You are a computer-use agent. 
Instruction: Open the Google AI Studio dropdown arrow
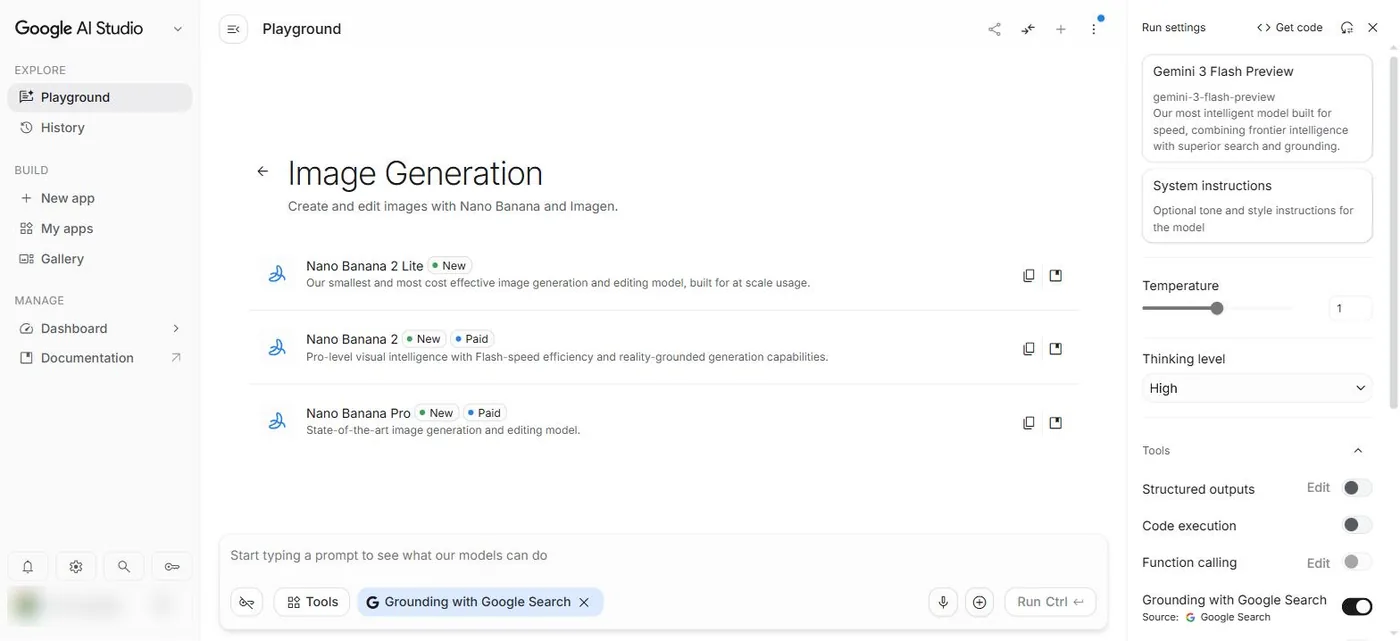click(178, 29)
